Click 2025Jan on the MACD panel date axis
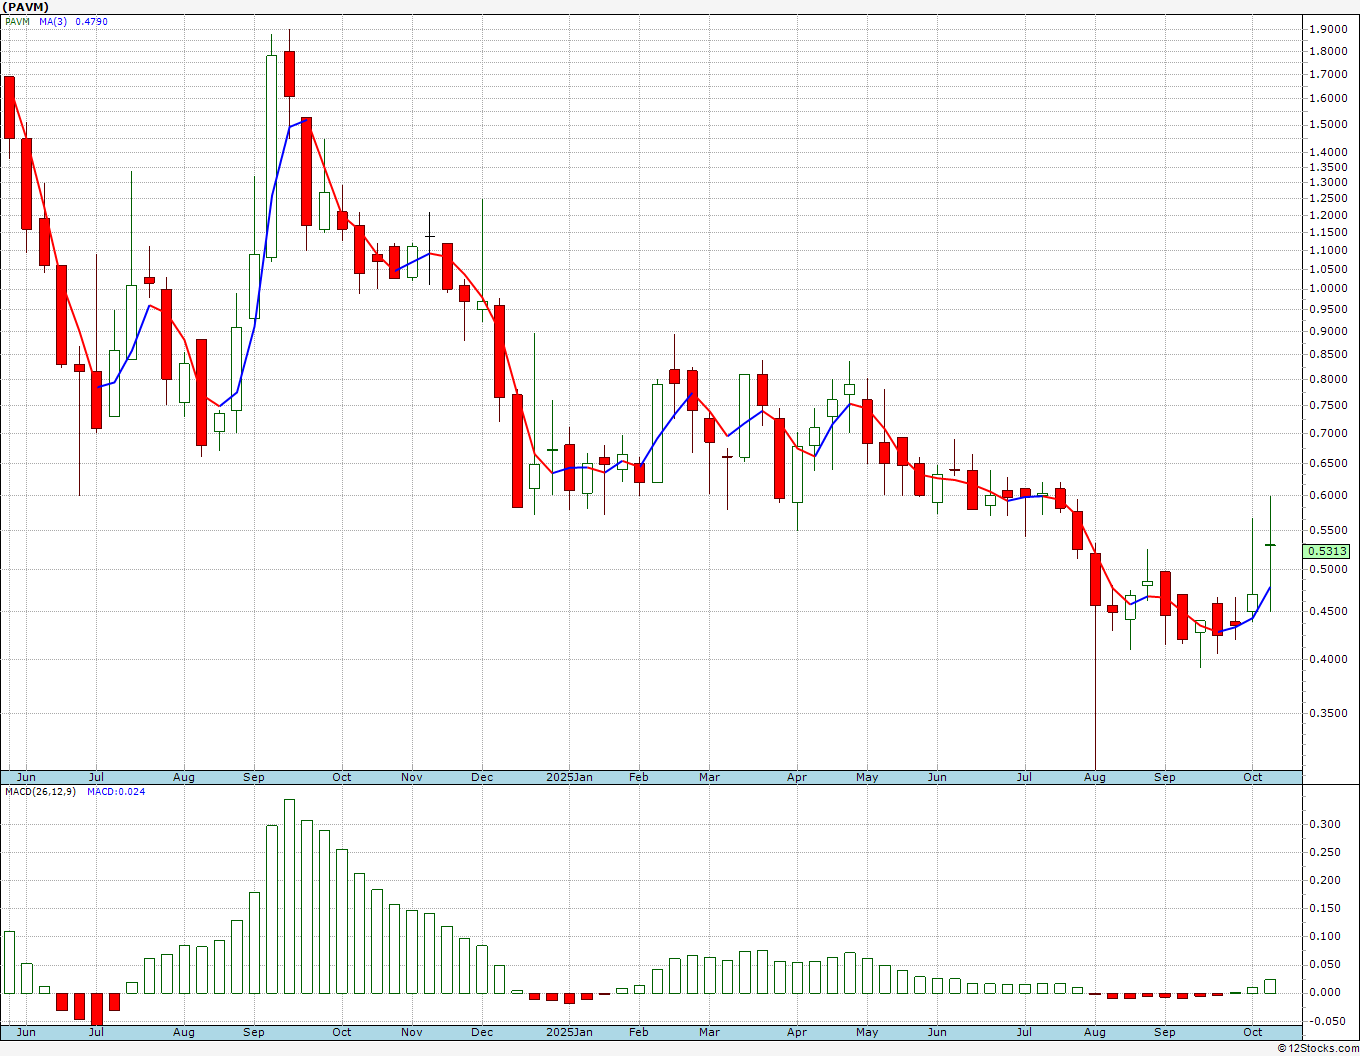 (569, 1032)
